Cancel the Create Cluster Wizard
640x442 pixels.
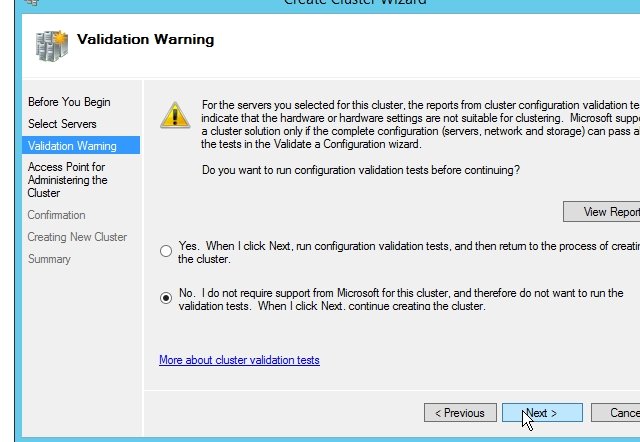click(x=616, y=413)
